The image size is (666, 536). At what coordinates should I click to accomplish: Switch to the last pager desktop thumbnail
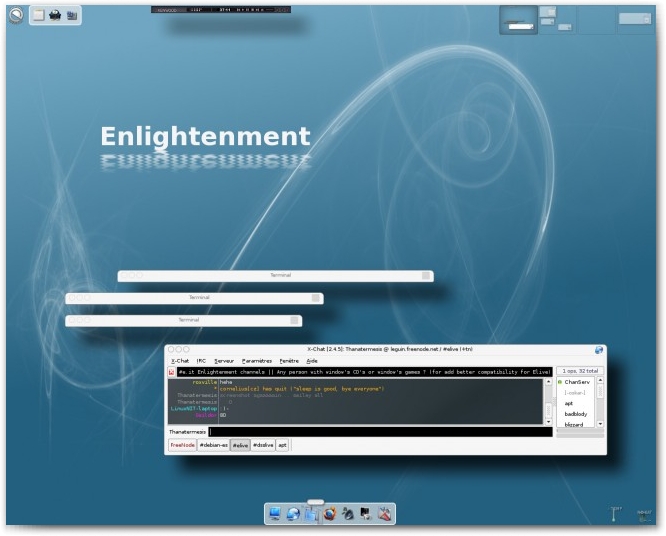pos(635,20)
